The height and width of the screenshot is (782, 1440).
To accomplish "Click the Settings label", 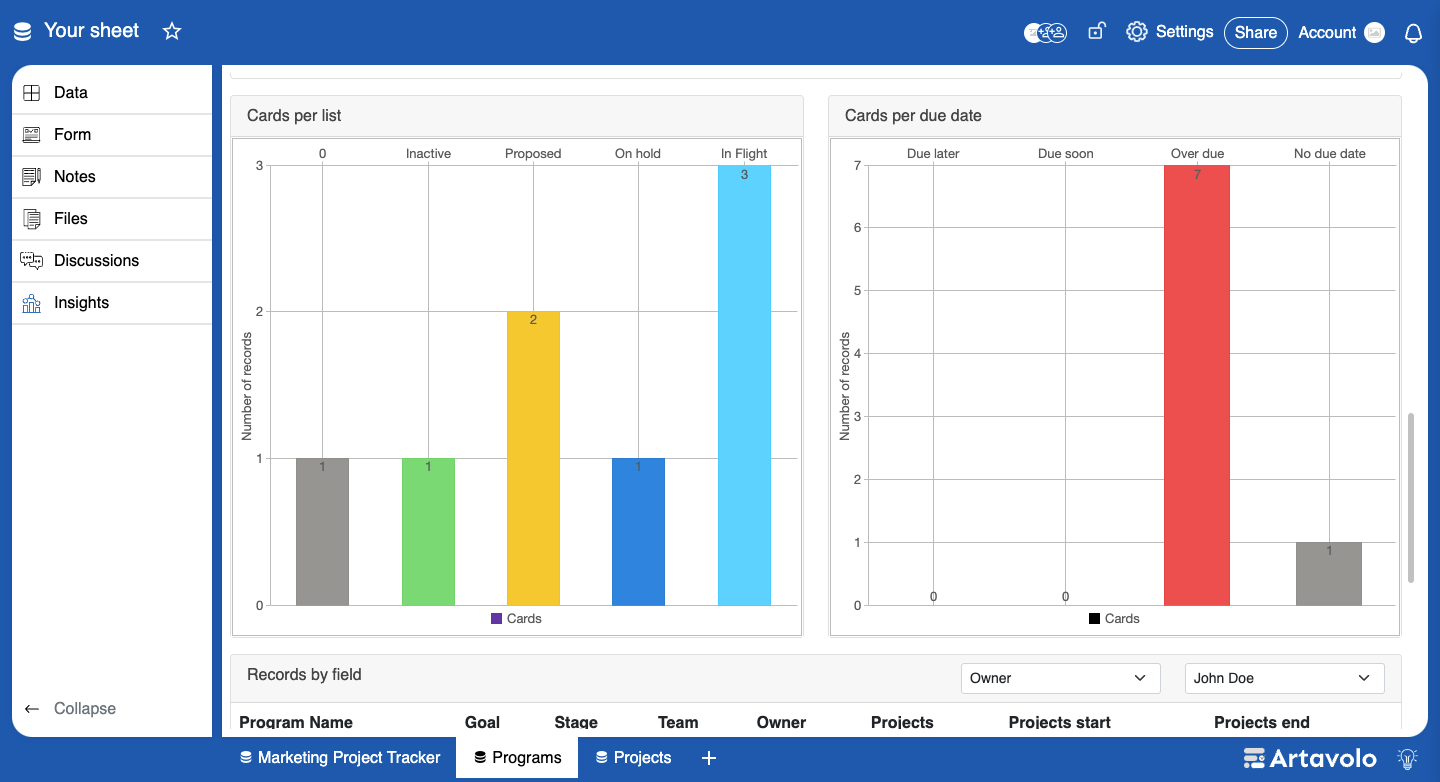I will (x=1184, y=32).
